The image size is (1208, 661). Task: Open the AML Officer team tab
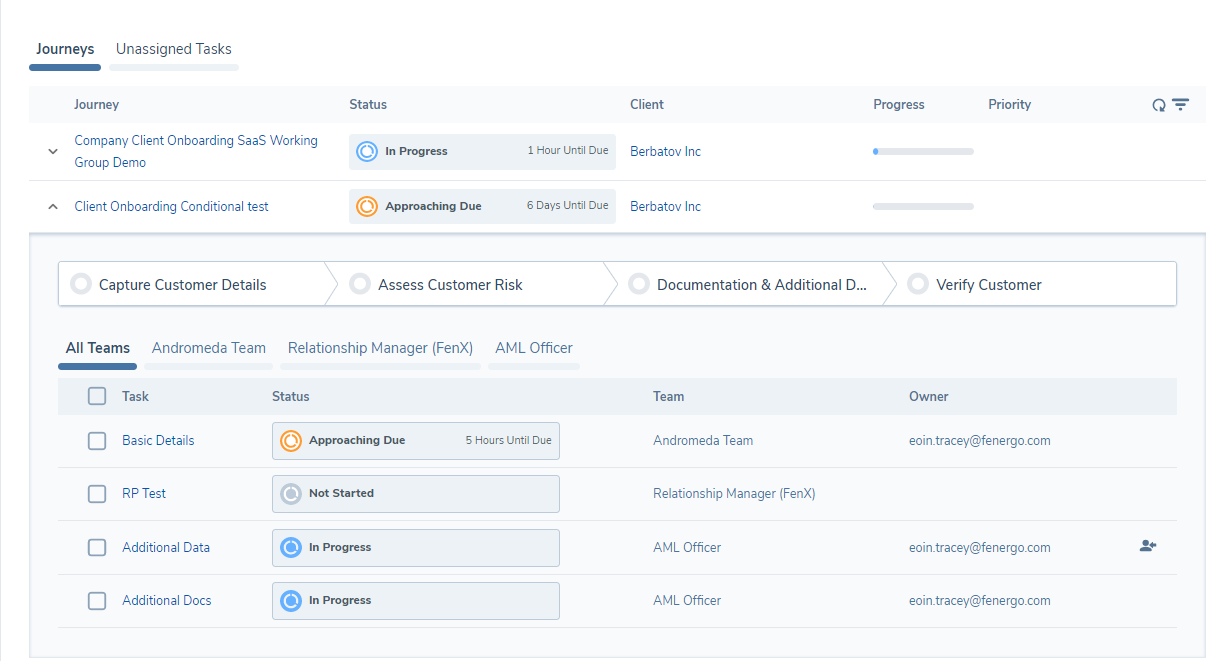pos(534,348)
